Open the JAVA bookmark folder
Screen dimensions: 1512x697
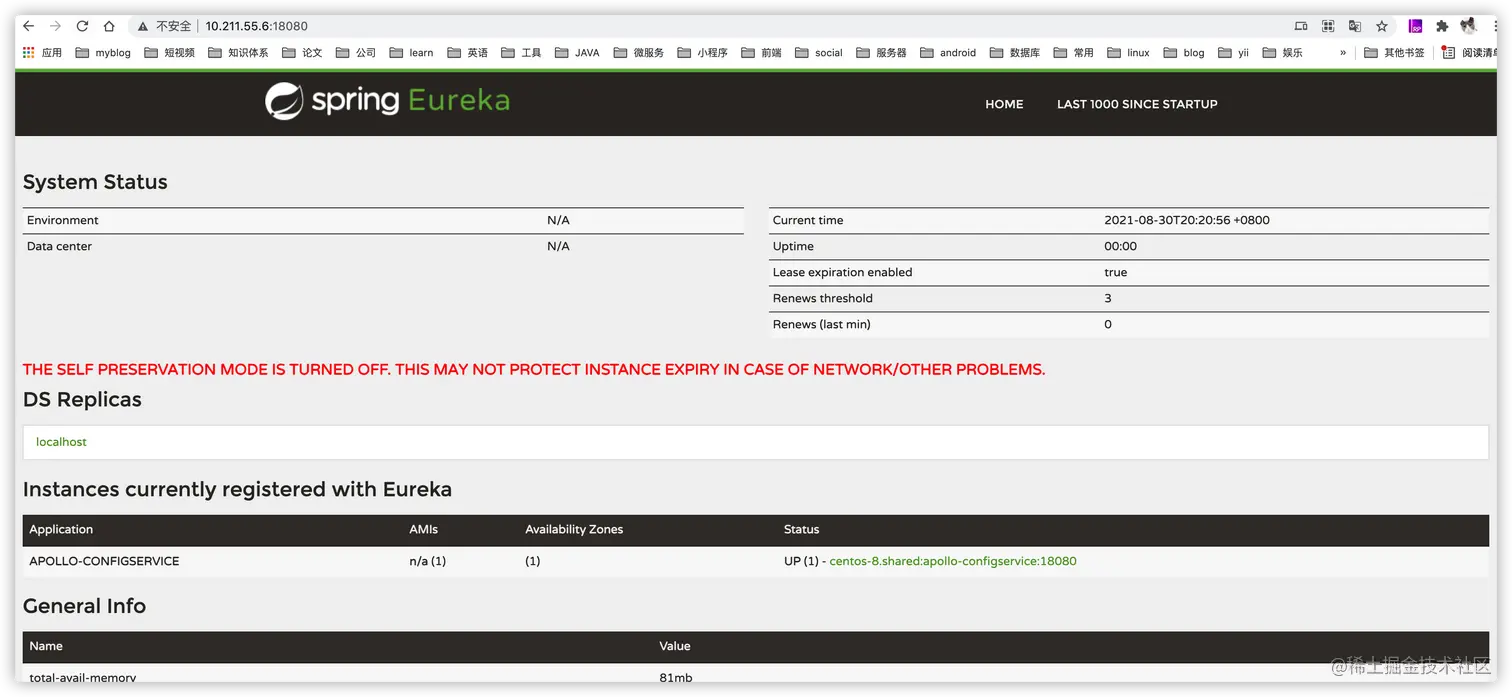(577, 53)
